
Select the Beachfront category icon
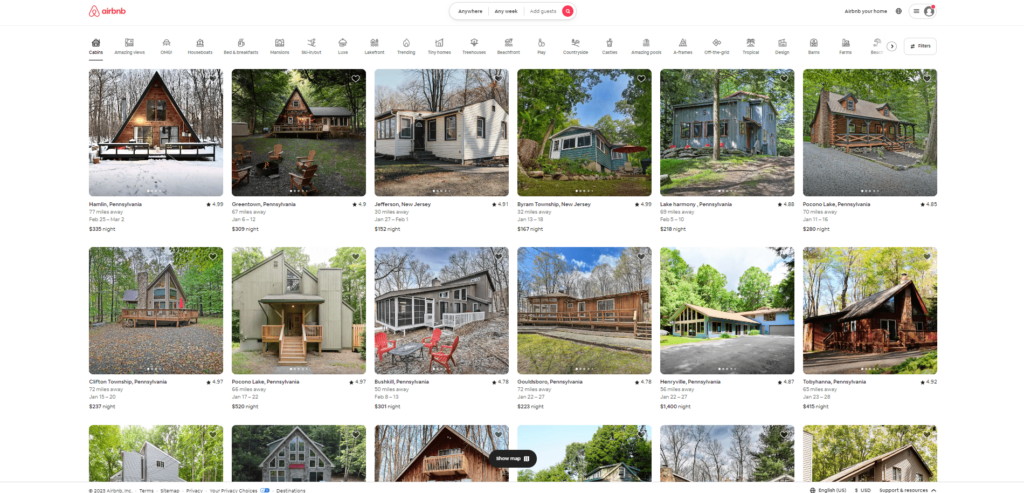click(x=509, y=42)
